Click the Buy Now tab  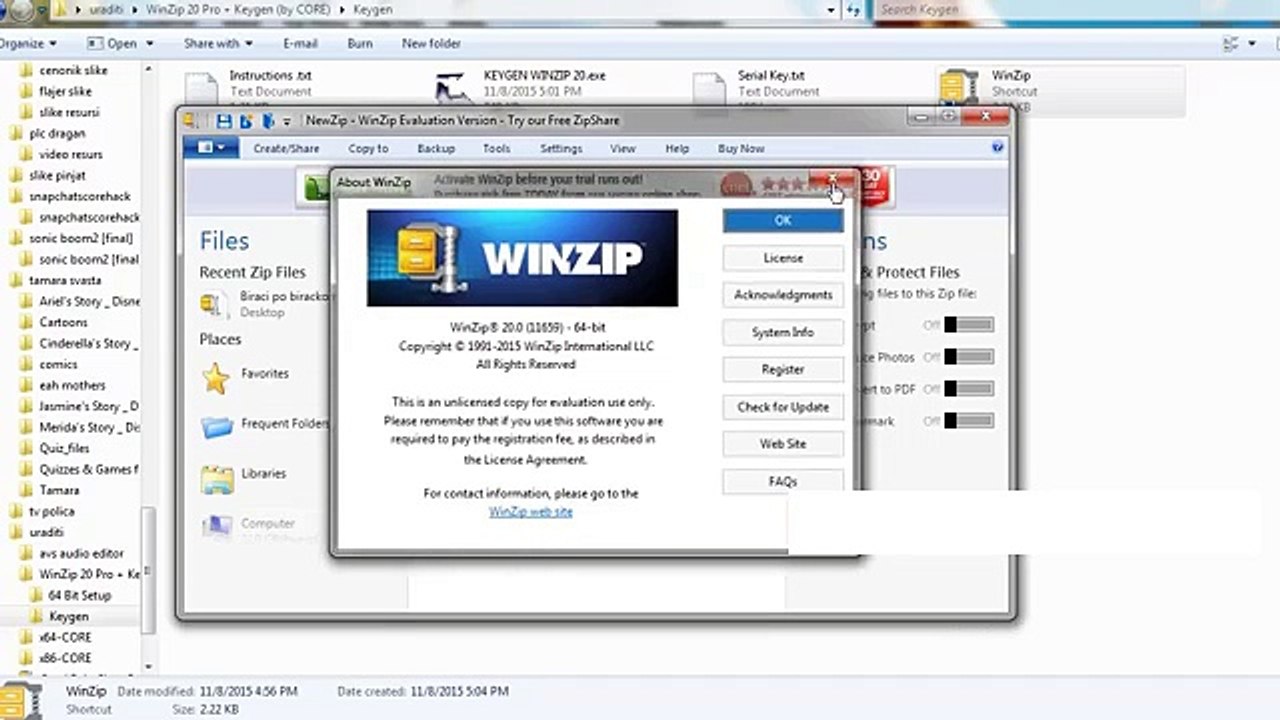pyautogui.click(x=741, y=148)
